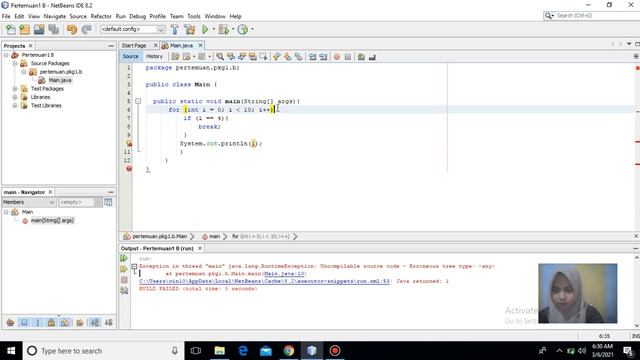This screenshot has width=640, height=360.
Task: Collapse the Pertemuan1 B project node
Action: tap(6, 55)
